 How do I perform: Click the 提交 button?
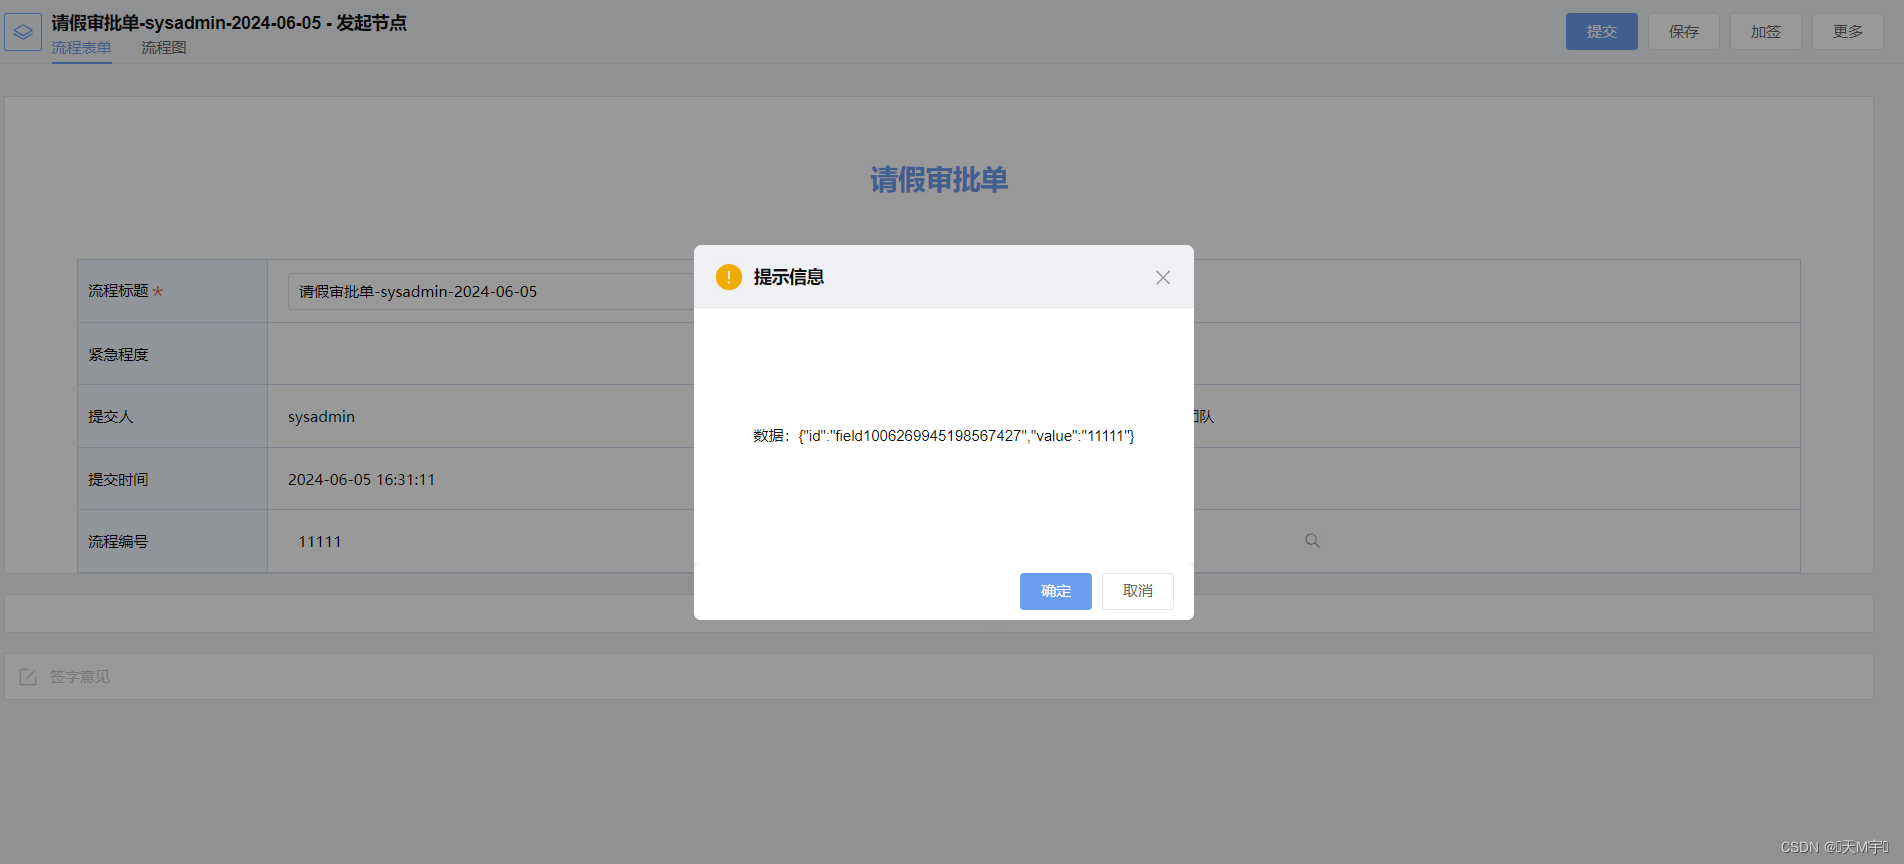(x=1602, y=31)
